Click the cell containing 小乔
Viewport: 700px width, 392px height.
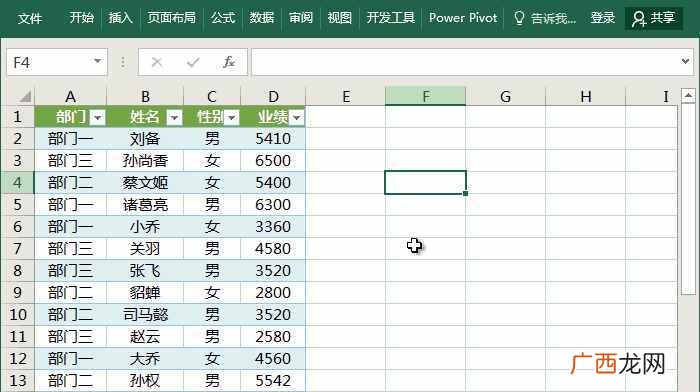(145, 227)
